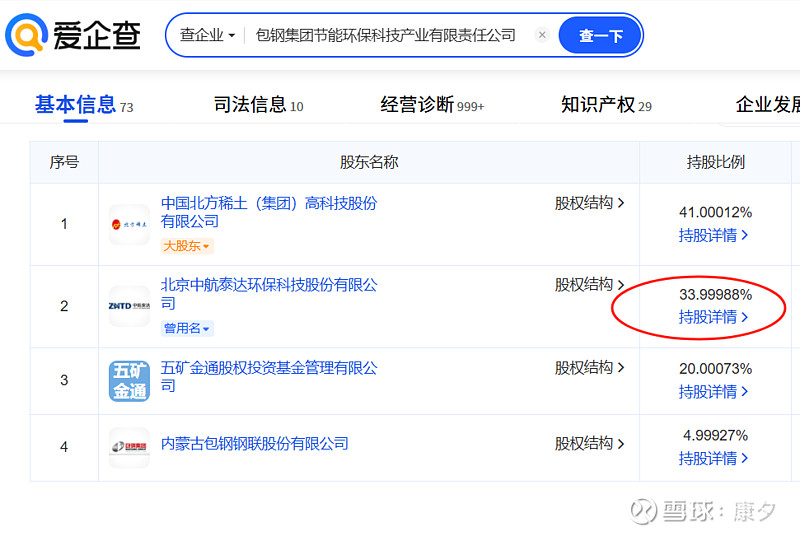800x536 pixels.
Task: Switch to the 知识产权 tab
Action: pyautogui.click(x=606, y=105)
